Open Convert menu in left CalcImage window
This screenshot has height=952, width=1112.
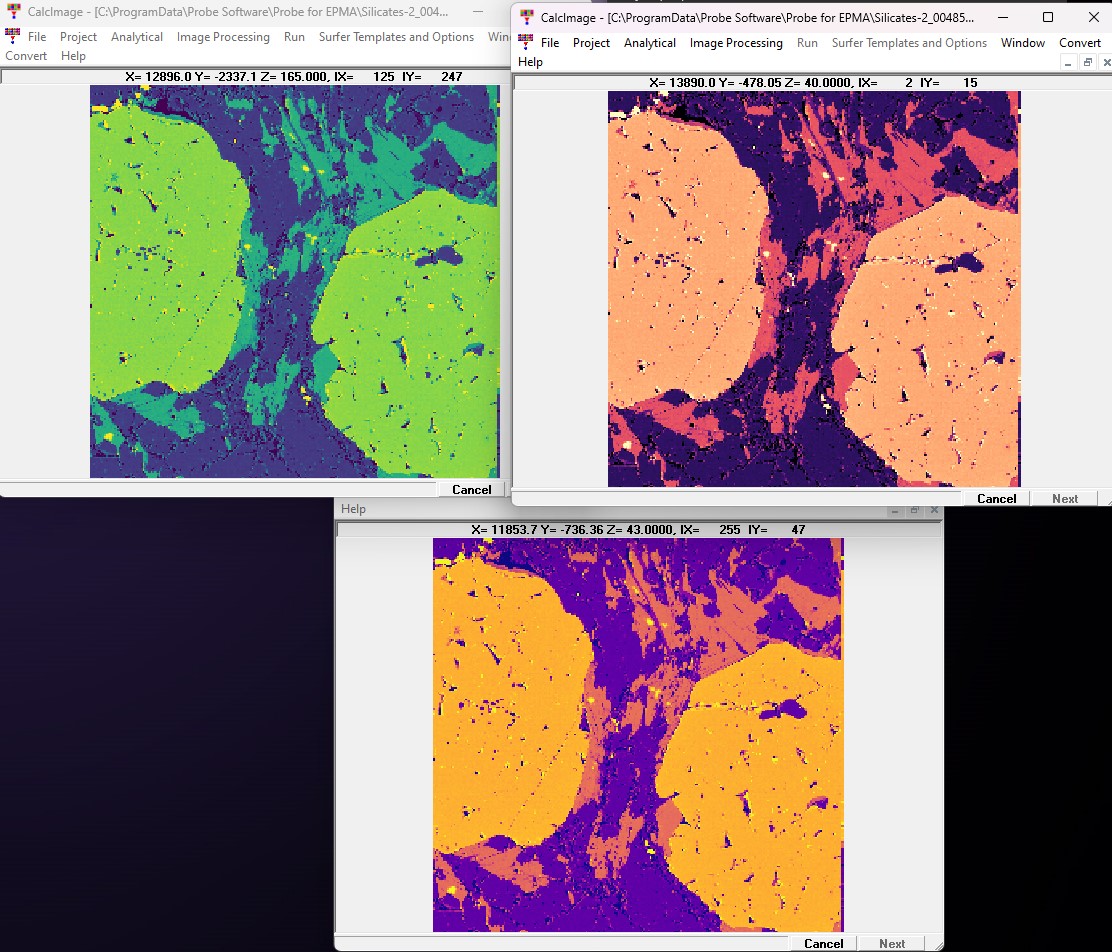tap(26, 56)
